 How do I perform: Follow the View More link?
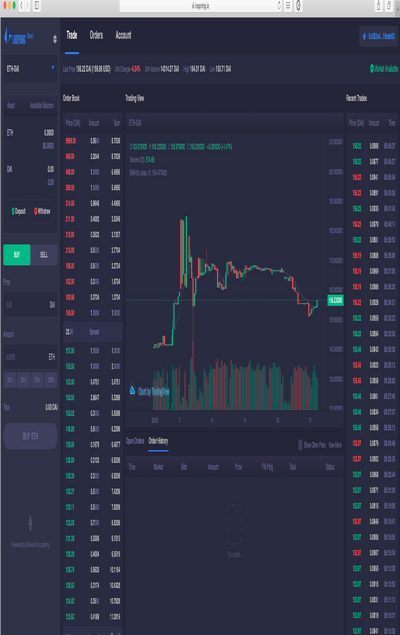click(334, 445)
